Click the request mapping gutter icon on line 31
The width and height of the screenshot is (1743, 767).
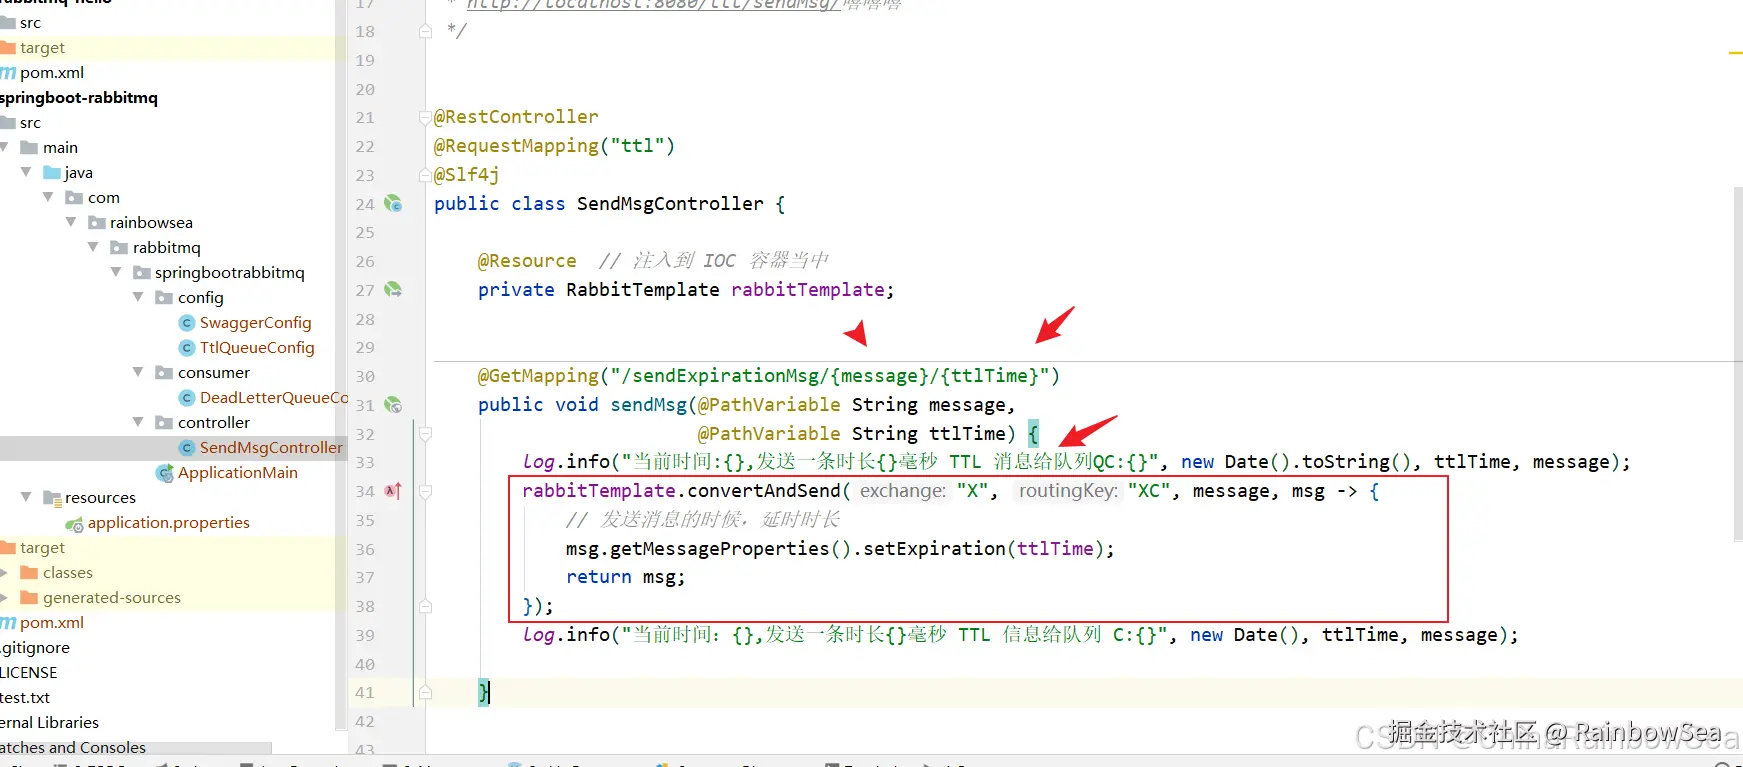tap(393, 405)
